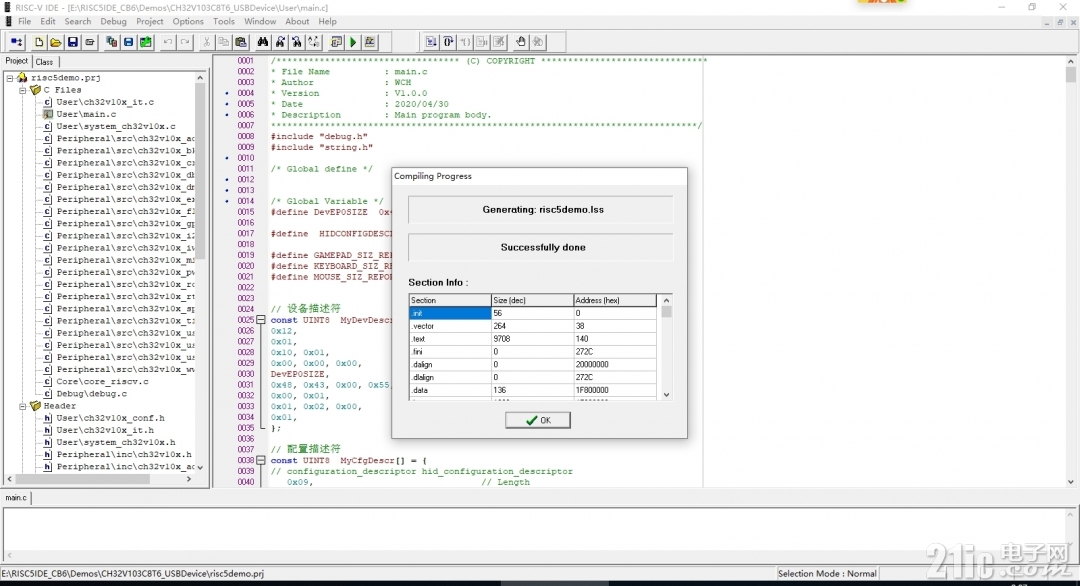
Task: Click the green-sheet icon after the blue floppy
Action: [145, 42]
